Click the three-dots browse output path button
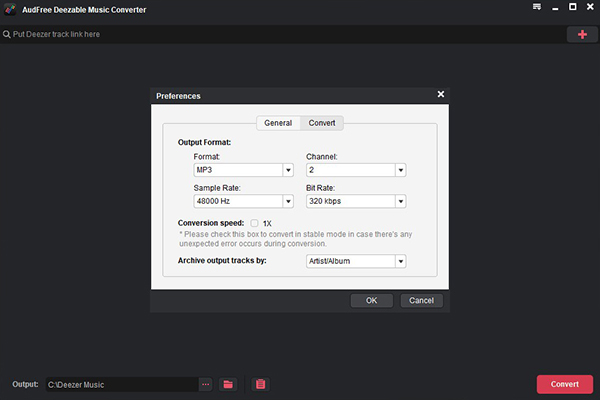Screen dimensions: 600x400 point(205,384)
